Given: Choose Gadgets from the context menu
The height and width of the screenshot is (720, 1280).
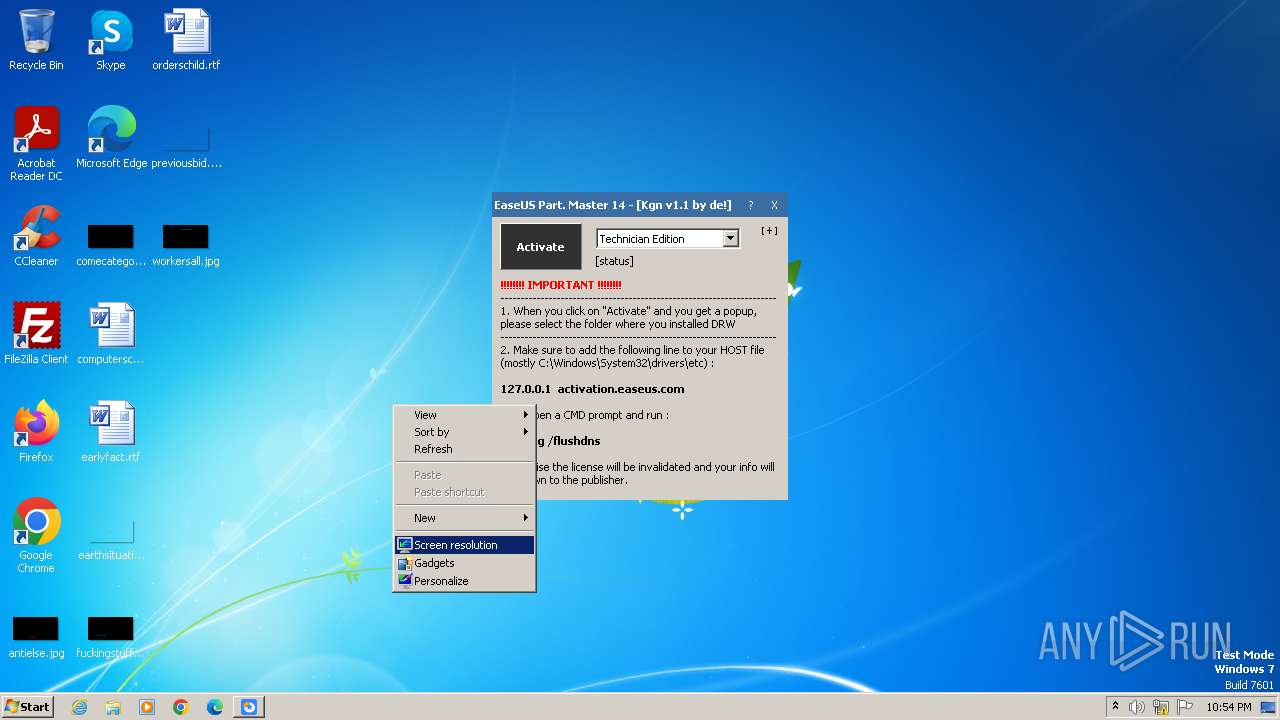Looking at the screenshot, I should pos(464,563).
